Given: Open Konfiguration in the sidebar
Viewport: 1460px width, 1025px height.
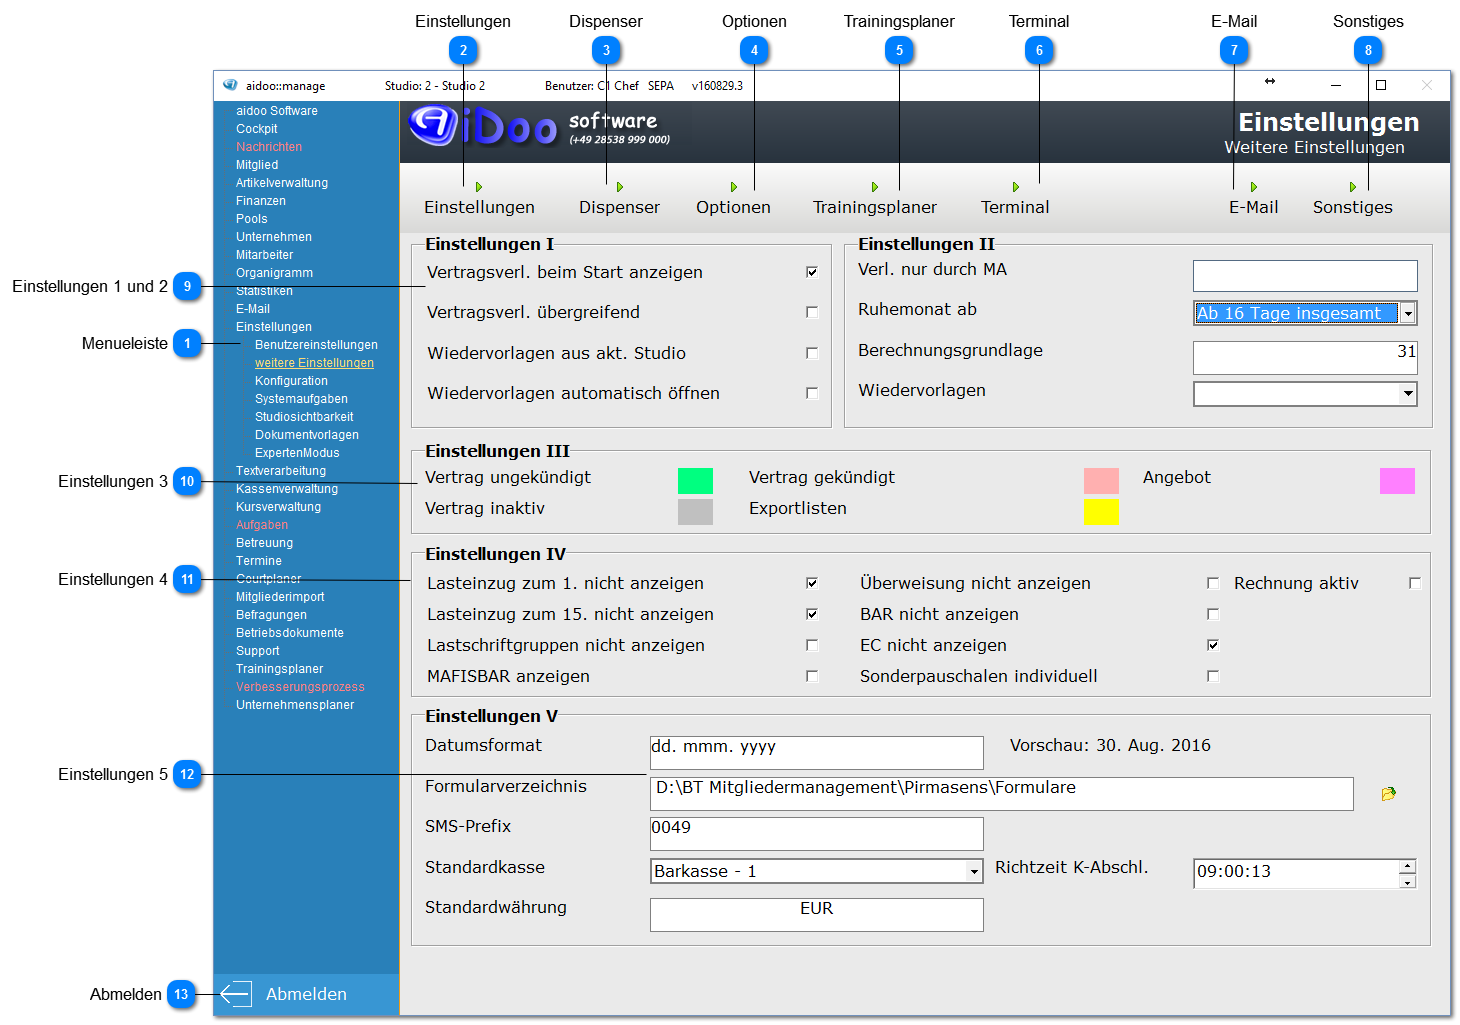Looking at the screenshot, I should pyautogui.click(x=291, y=381).
